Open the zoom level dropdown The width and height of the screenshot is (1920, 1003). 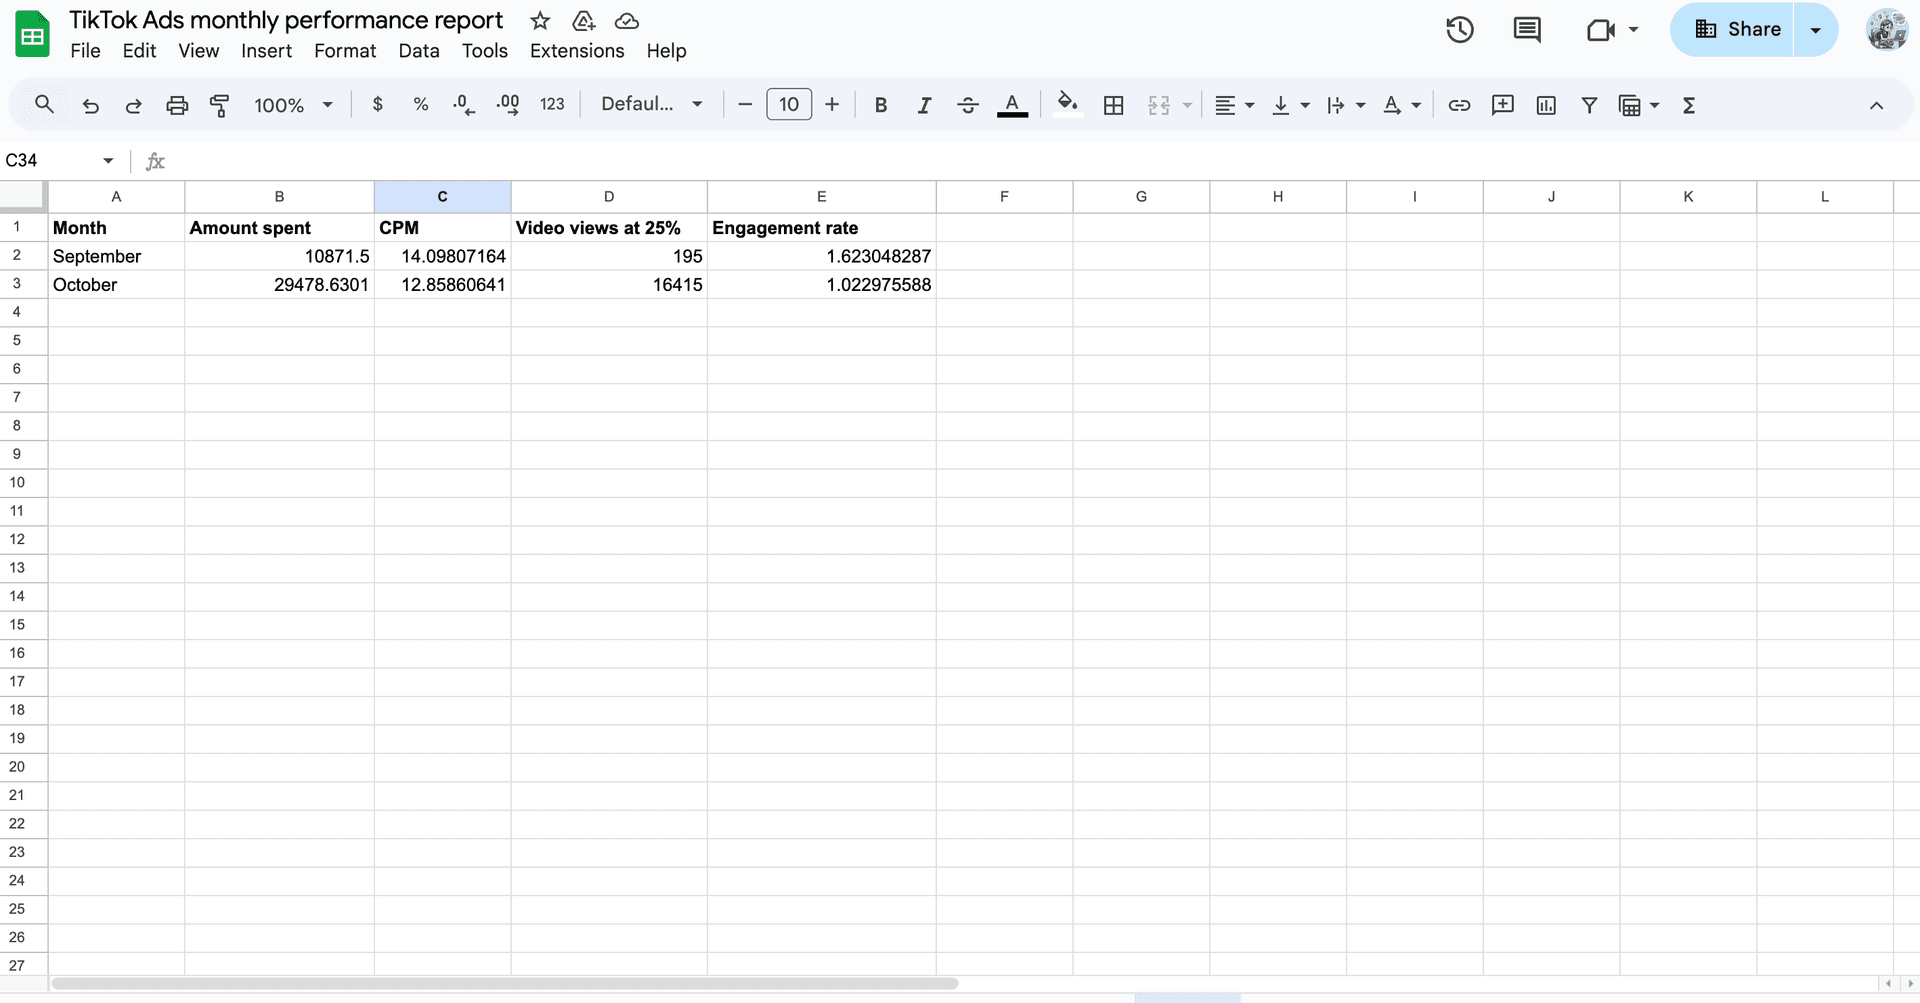point(292,104)
